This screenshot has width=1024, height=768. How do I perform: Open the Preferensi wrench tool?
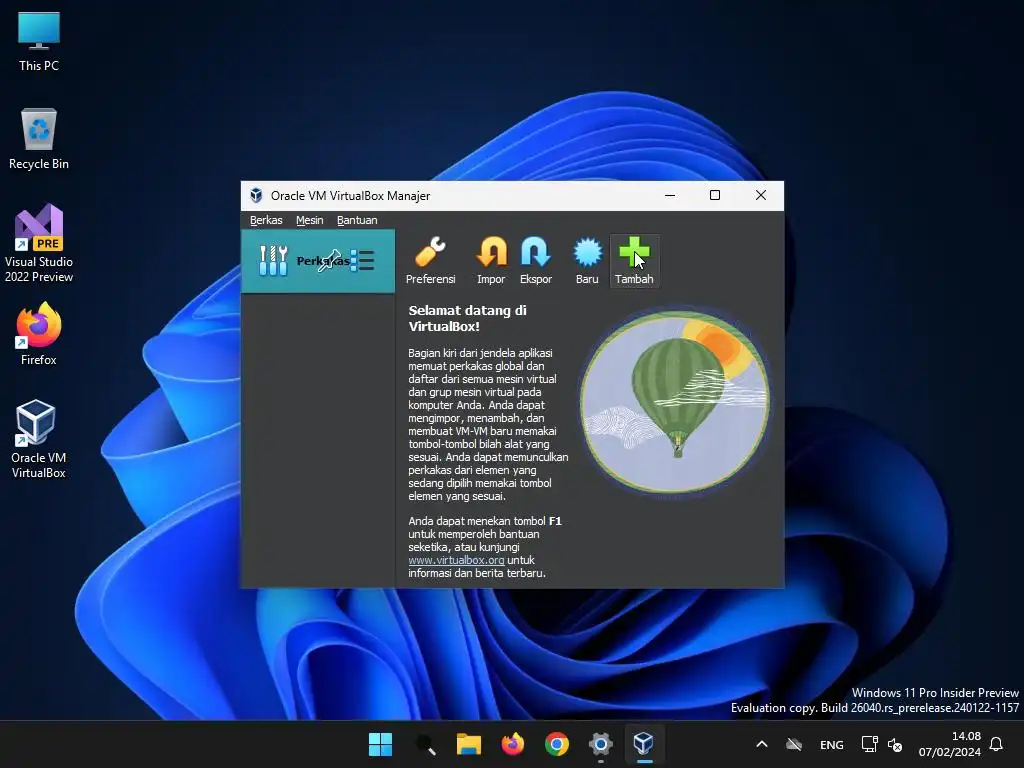coord(430,261)
